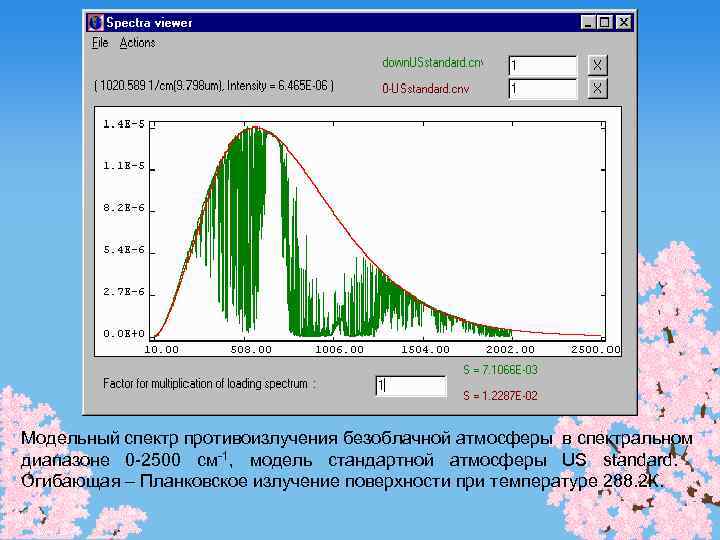Click the Spectra viewer title bar icon
The image size is (720, 540).
[95, 22]
